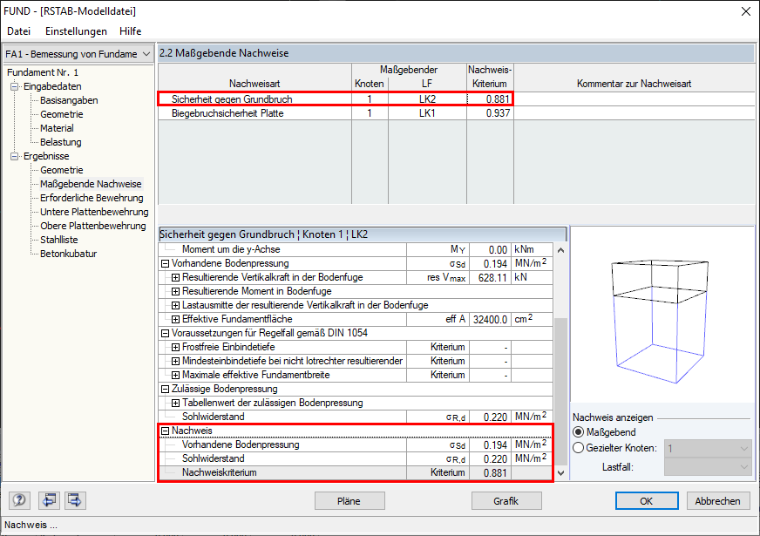The height and width of the screenshot is (536, 760).
Task: Confirm with the OK button
Action: tap(647, 501)
